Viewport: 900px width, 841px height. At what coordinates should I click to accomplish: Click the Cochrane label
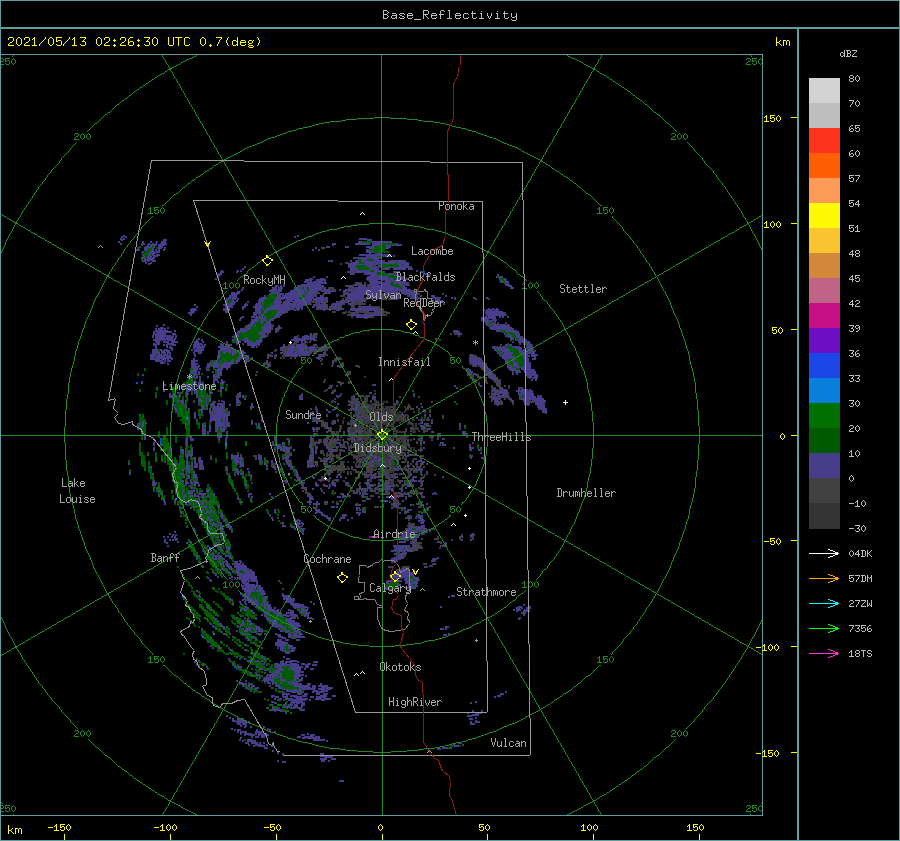tap(327, 559)
